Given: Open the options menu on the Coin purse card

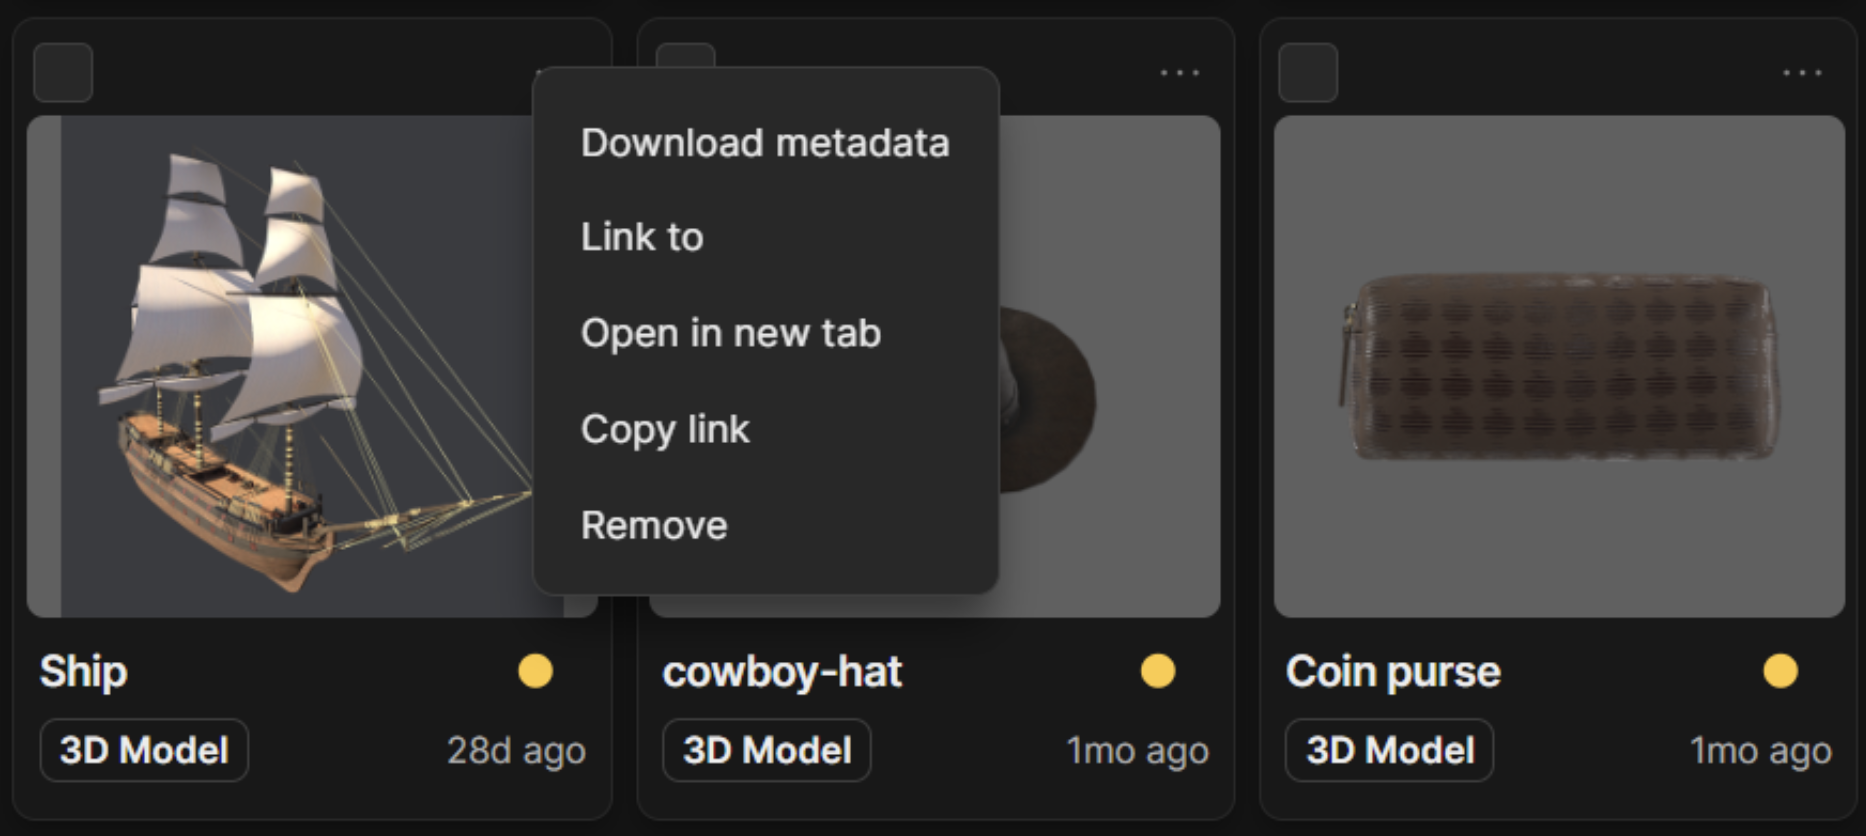Looking at the screenshot, I should [x=1803, y=70].
